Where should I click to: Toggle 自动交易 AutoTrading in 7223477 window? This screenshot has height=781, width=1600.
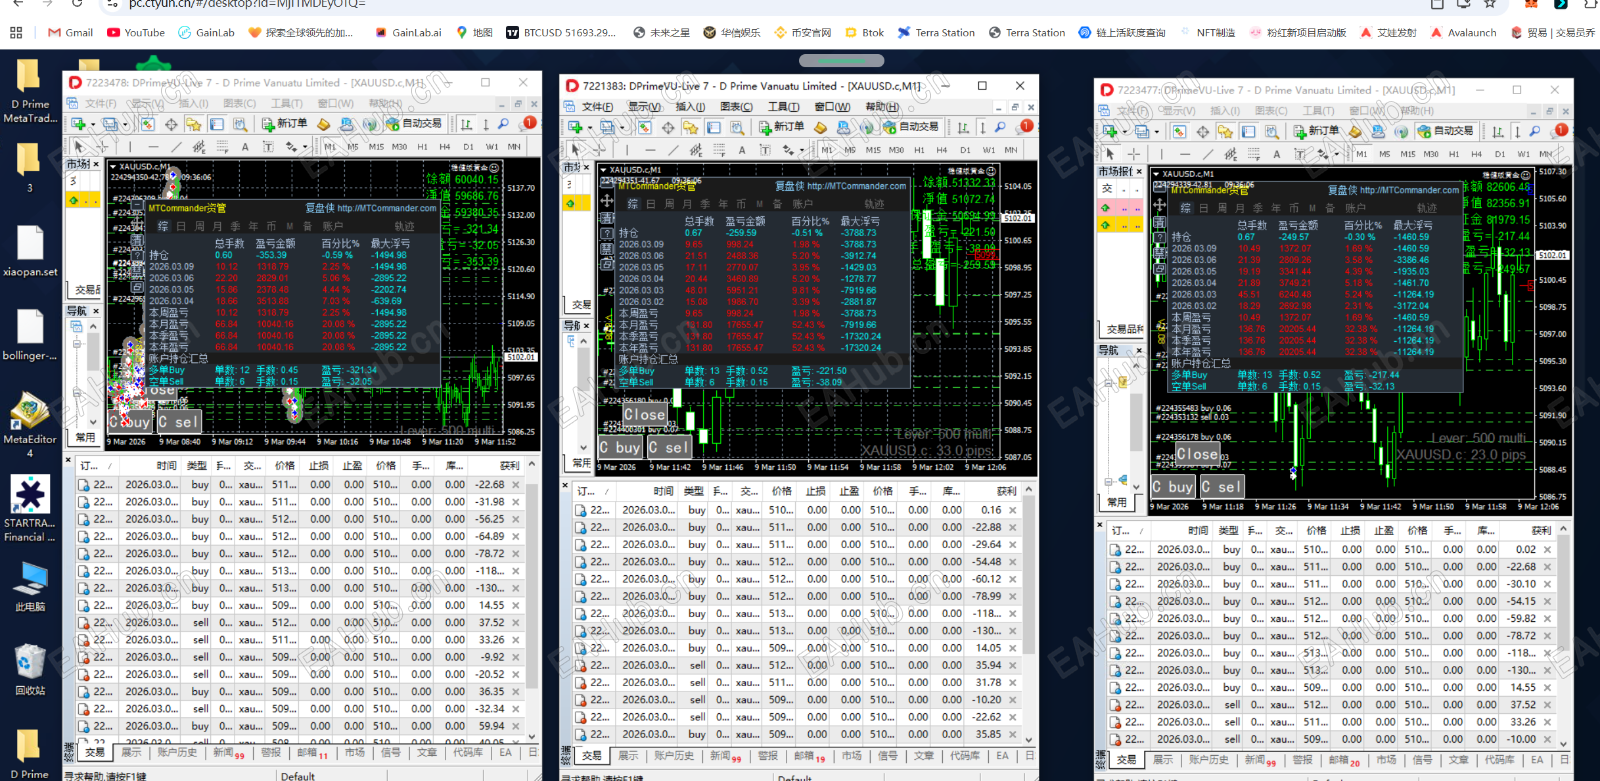pos(1446,131)
